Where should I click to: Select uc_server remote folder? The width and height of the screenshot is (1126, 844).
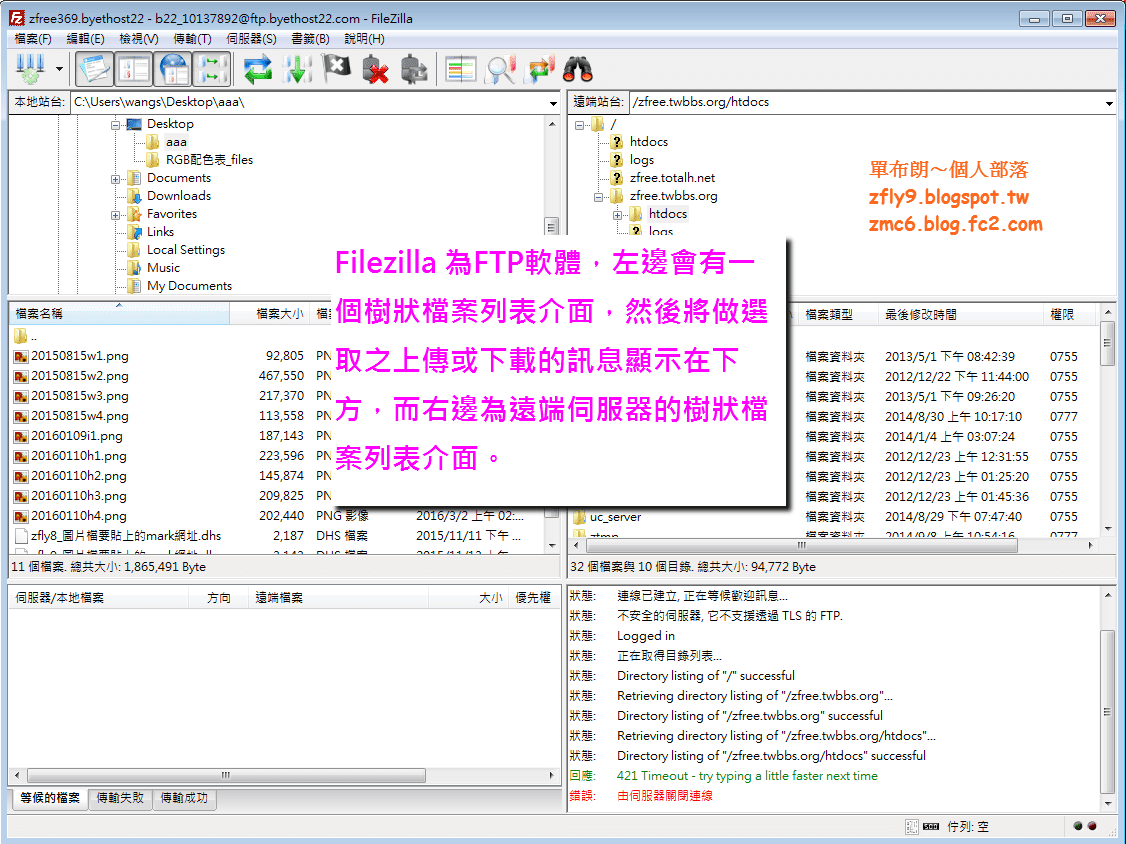[x=615, y=517]
